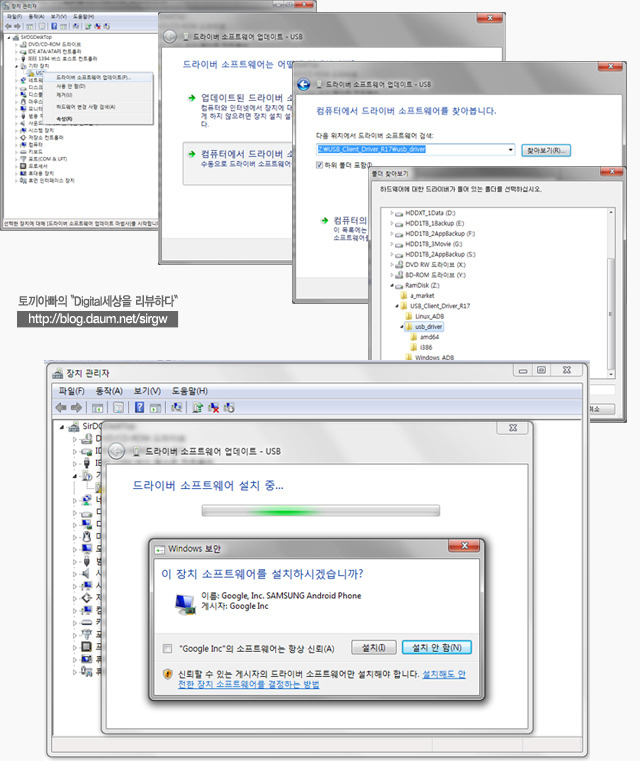Click the back arrow in lower Device Manager toolbar
The image size is (640, 761).
coord(61,408)
